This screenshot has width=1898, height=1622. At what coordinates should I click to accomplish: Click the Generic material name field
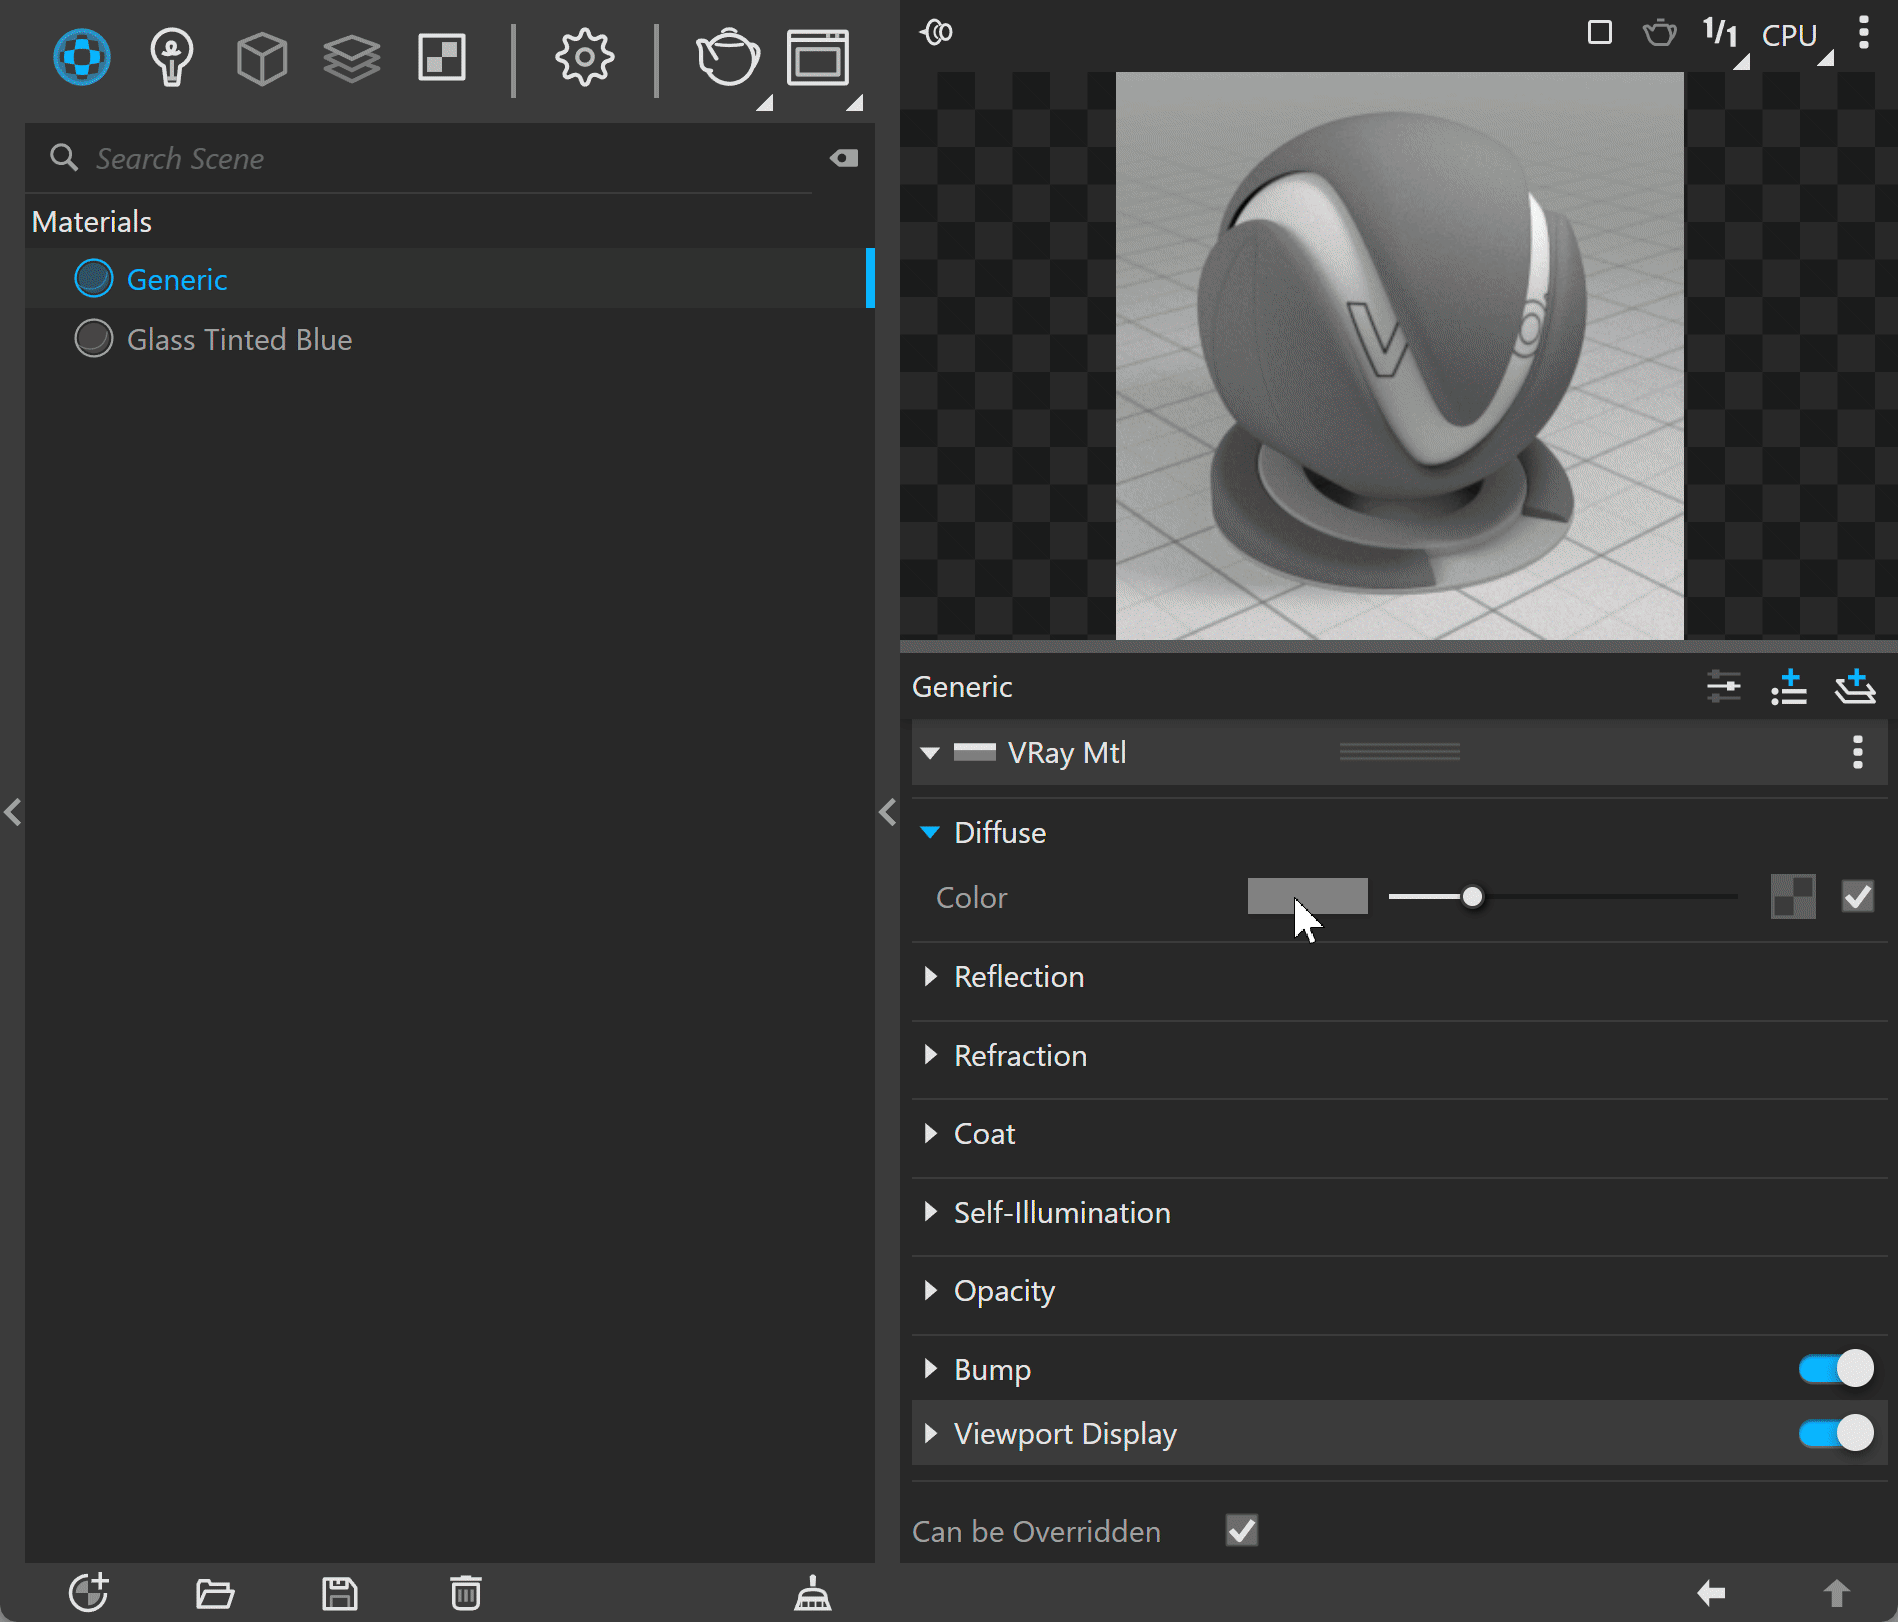962,687
